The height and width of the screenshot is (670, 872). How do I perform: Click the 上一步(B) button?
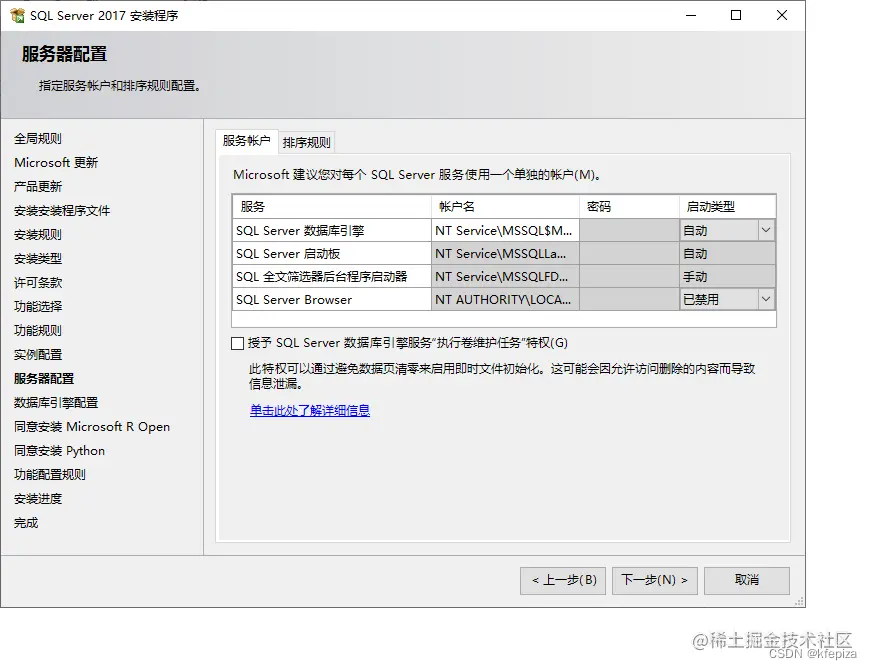click(562, 580)
